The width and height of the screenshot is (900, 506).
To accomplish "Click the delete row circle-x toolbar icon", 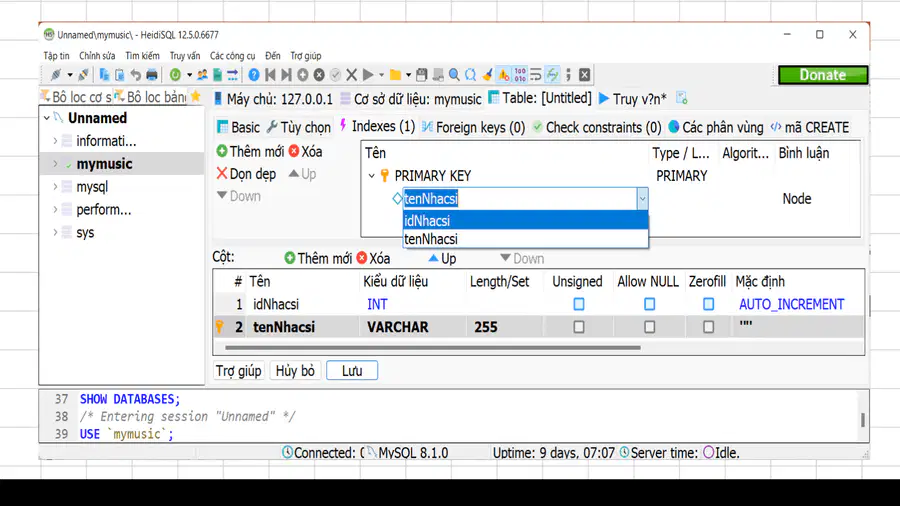I will point(319,75).
